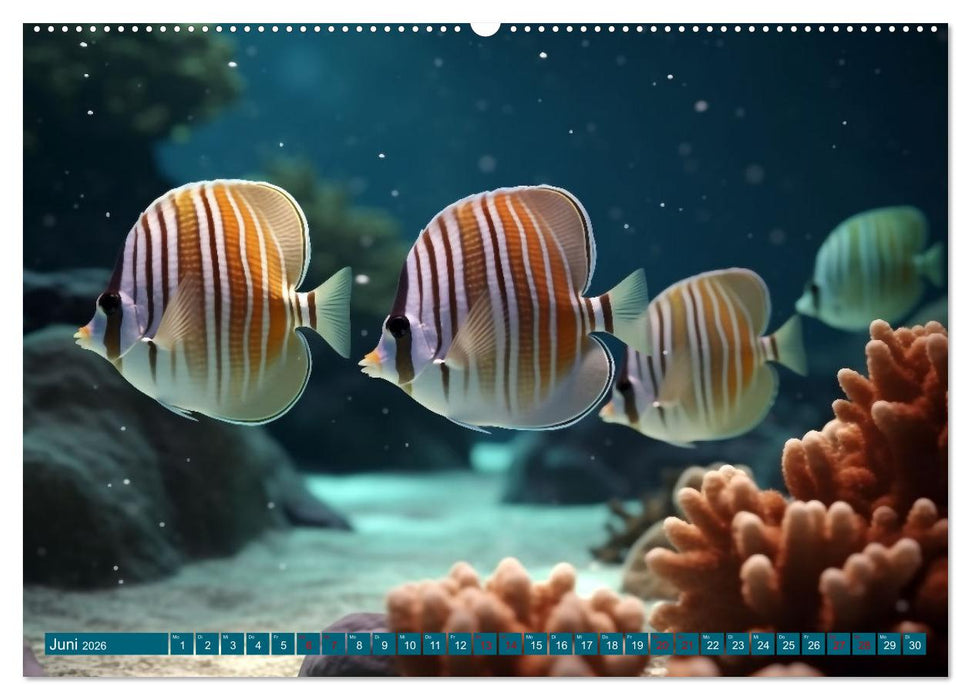
Task: Choose date 24 in the calendar row
Action: pos(763,644)
